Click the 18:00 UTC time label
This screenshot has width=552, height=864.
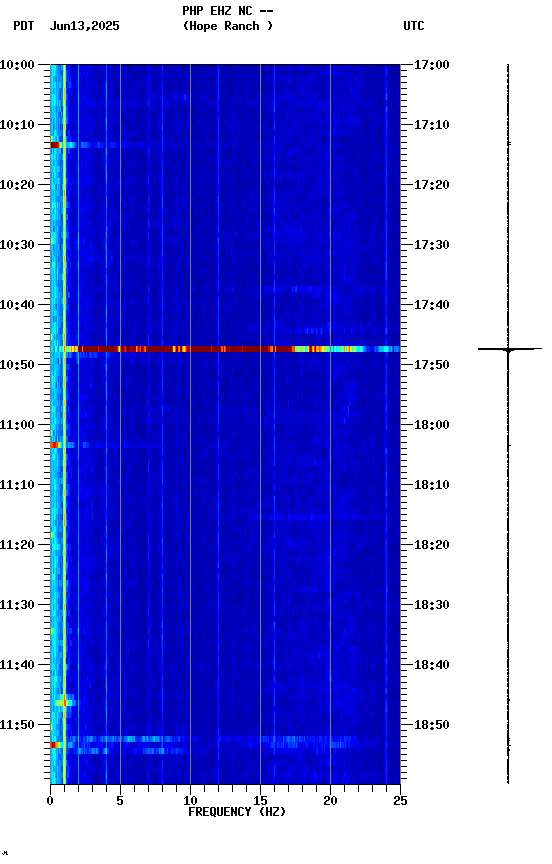click(x=432, y=425)
